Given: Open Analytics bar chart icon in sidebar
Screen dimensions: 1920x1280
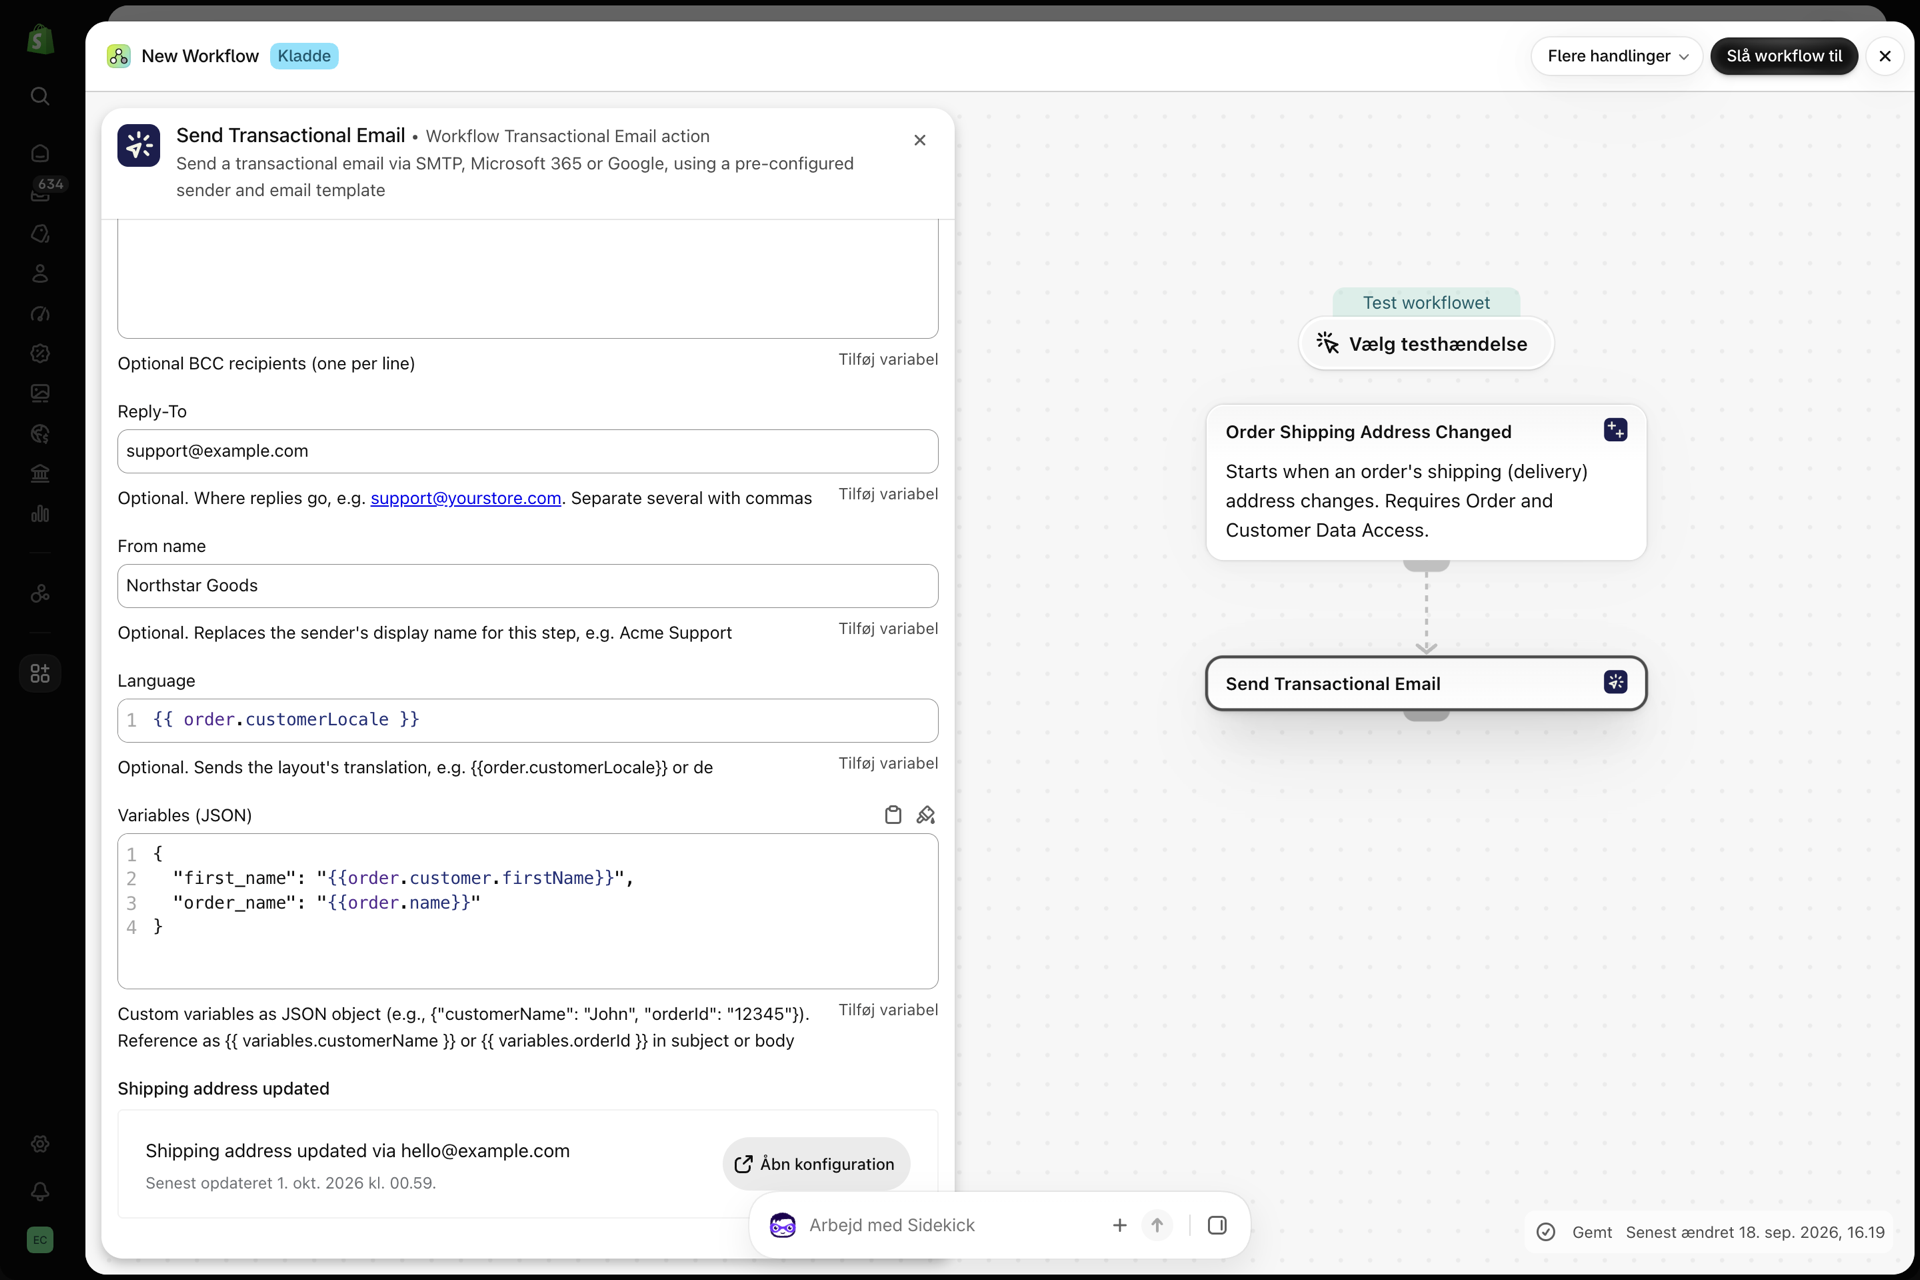Looking at the screenshot, I should [x=40, y=513].
